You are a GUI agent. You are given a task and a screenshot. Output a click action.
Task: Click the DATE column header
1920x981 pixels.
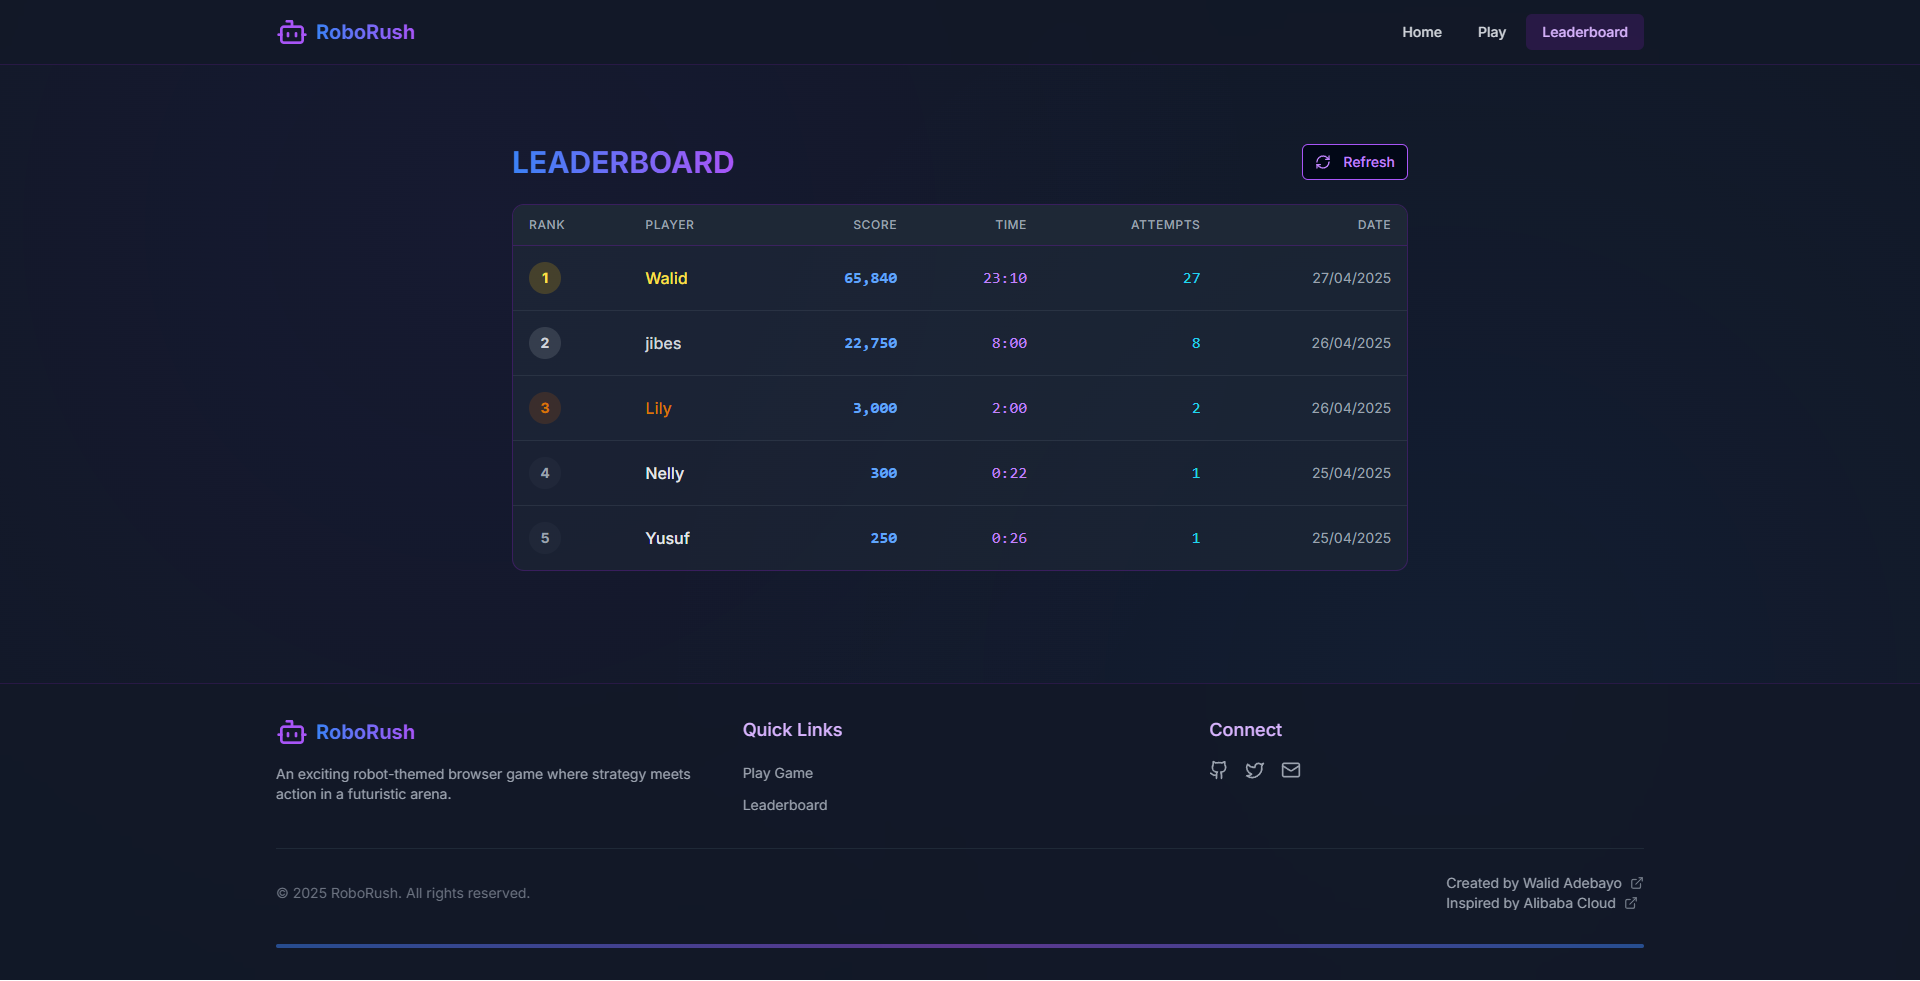coord(1374,225)
